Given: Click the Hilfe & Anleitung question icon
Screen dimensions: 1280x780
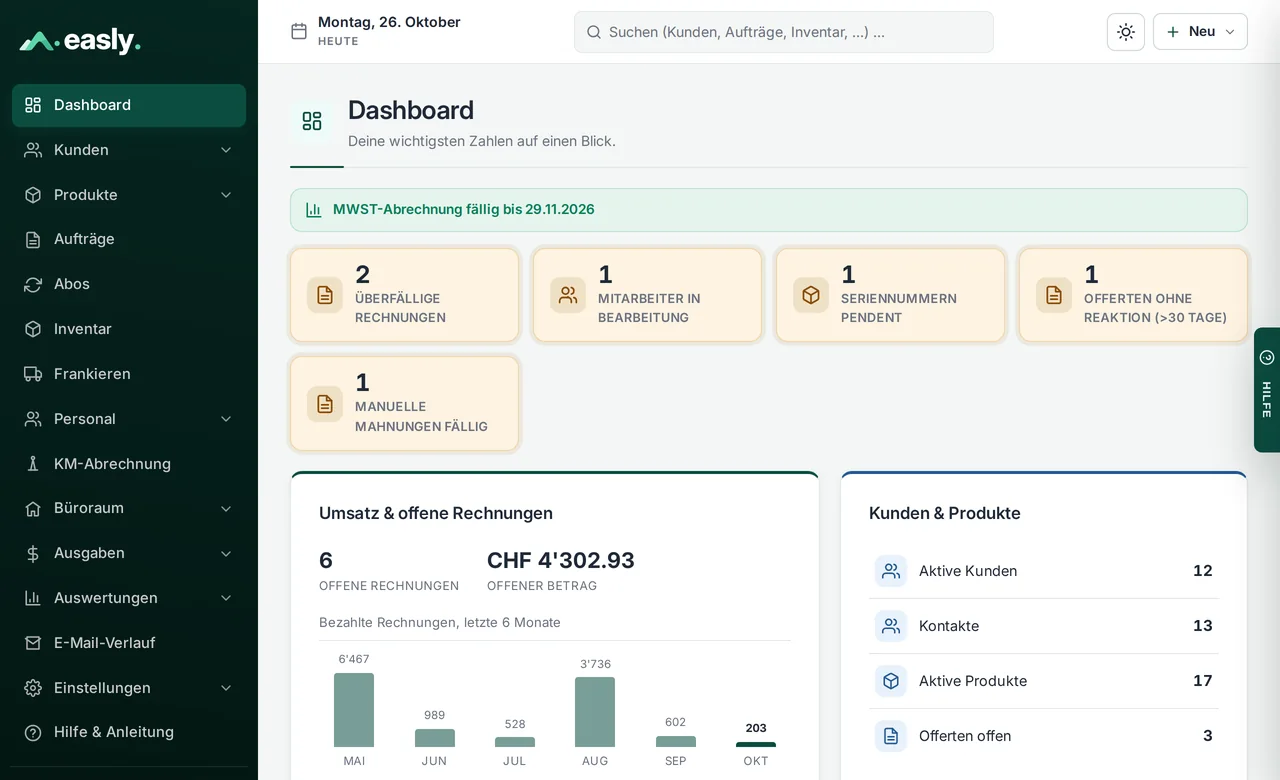Looking at the screenshot, I should [x=33, y=732].
